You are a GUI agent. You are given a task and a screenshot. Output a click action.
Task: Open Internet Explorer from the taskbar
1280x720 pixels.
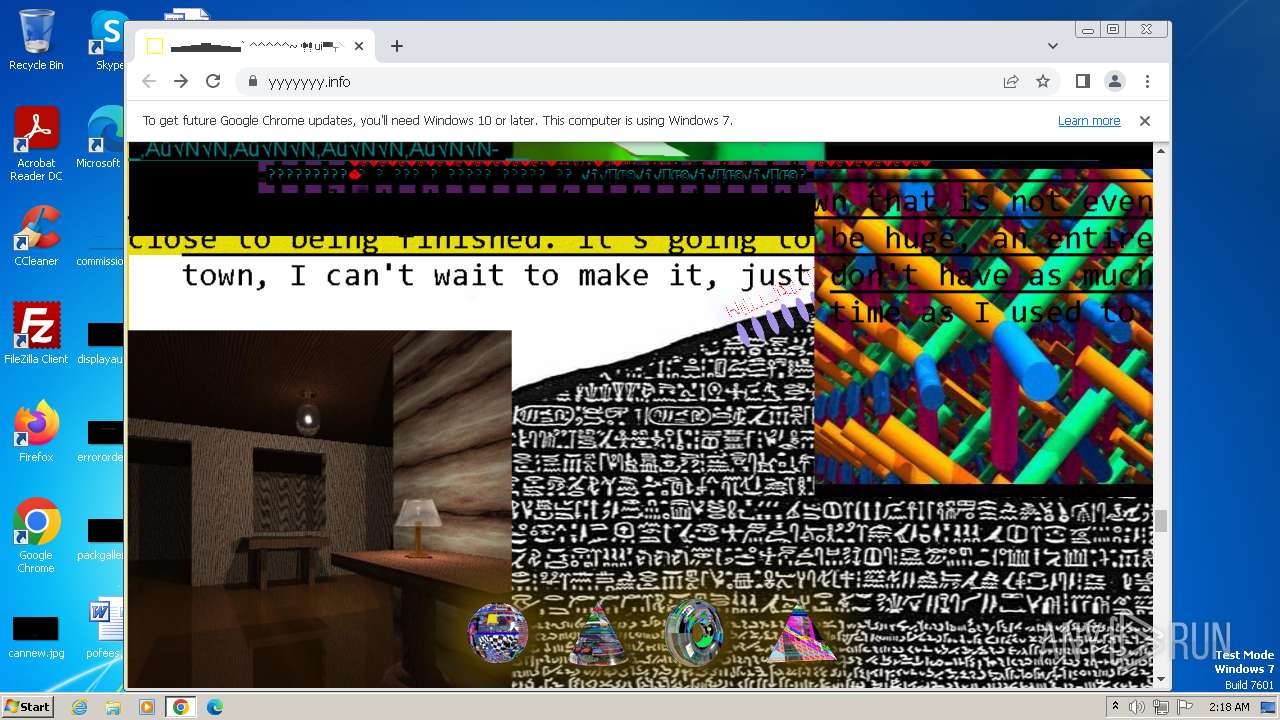click(80, 707)
